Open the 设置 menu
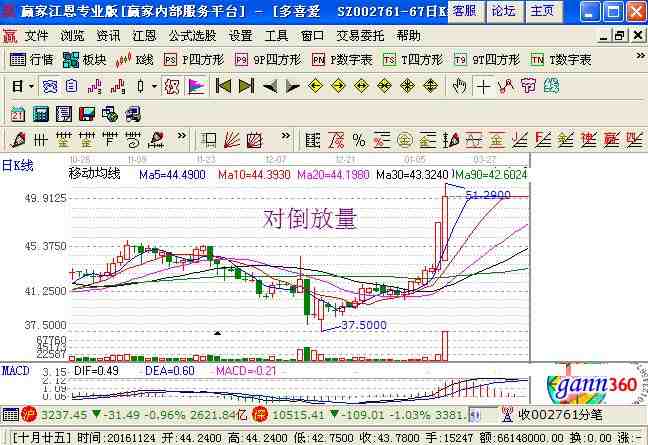This screenshot has height=445, width=648. pos(240,36)
